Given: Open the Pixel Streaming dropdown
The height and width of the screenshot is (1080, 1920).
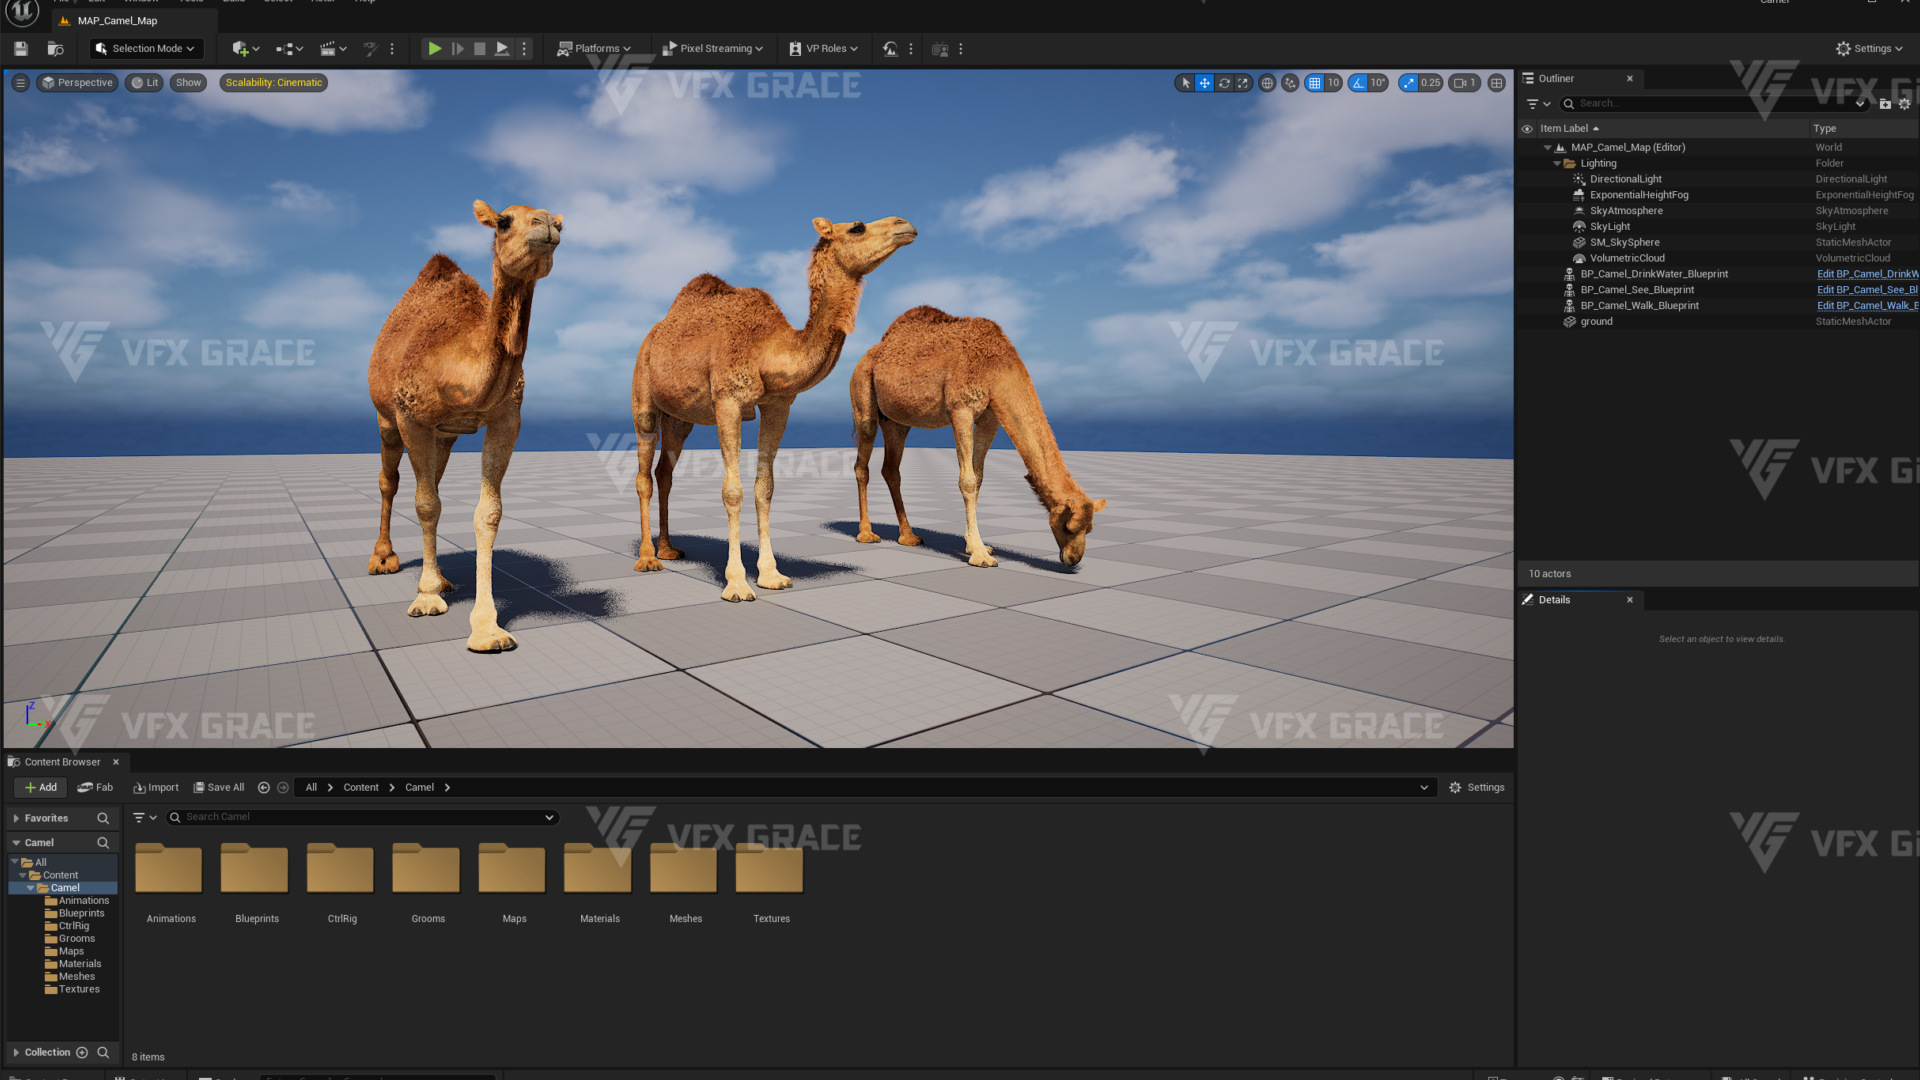Looking at the screenshot, I should coord(712,48).
